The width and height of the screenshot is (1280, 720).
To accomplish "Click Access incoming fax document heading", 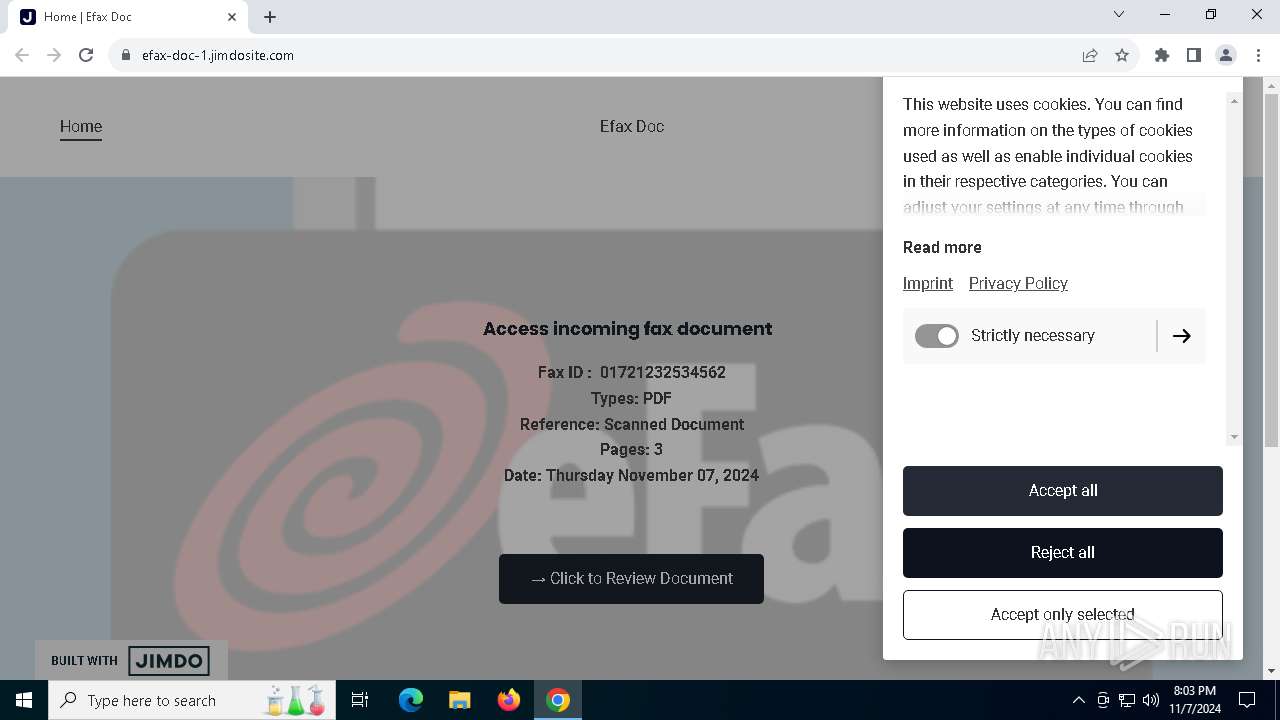I will coord(627,329).
